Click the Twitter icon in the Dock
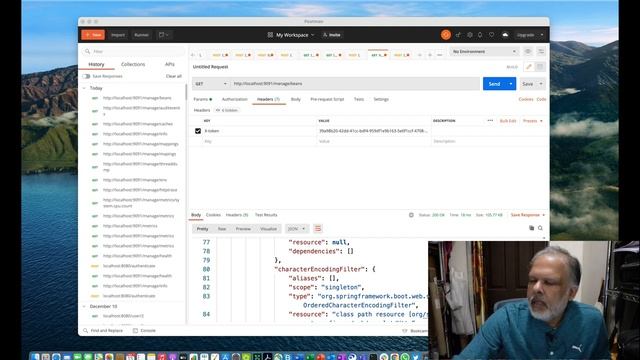This screenshot has width=640, height=360. pos(416,357)
